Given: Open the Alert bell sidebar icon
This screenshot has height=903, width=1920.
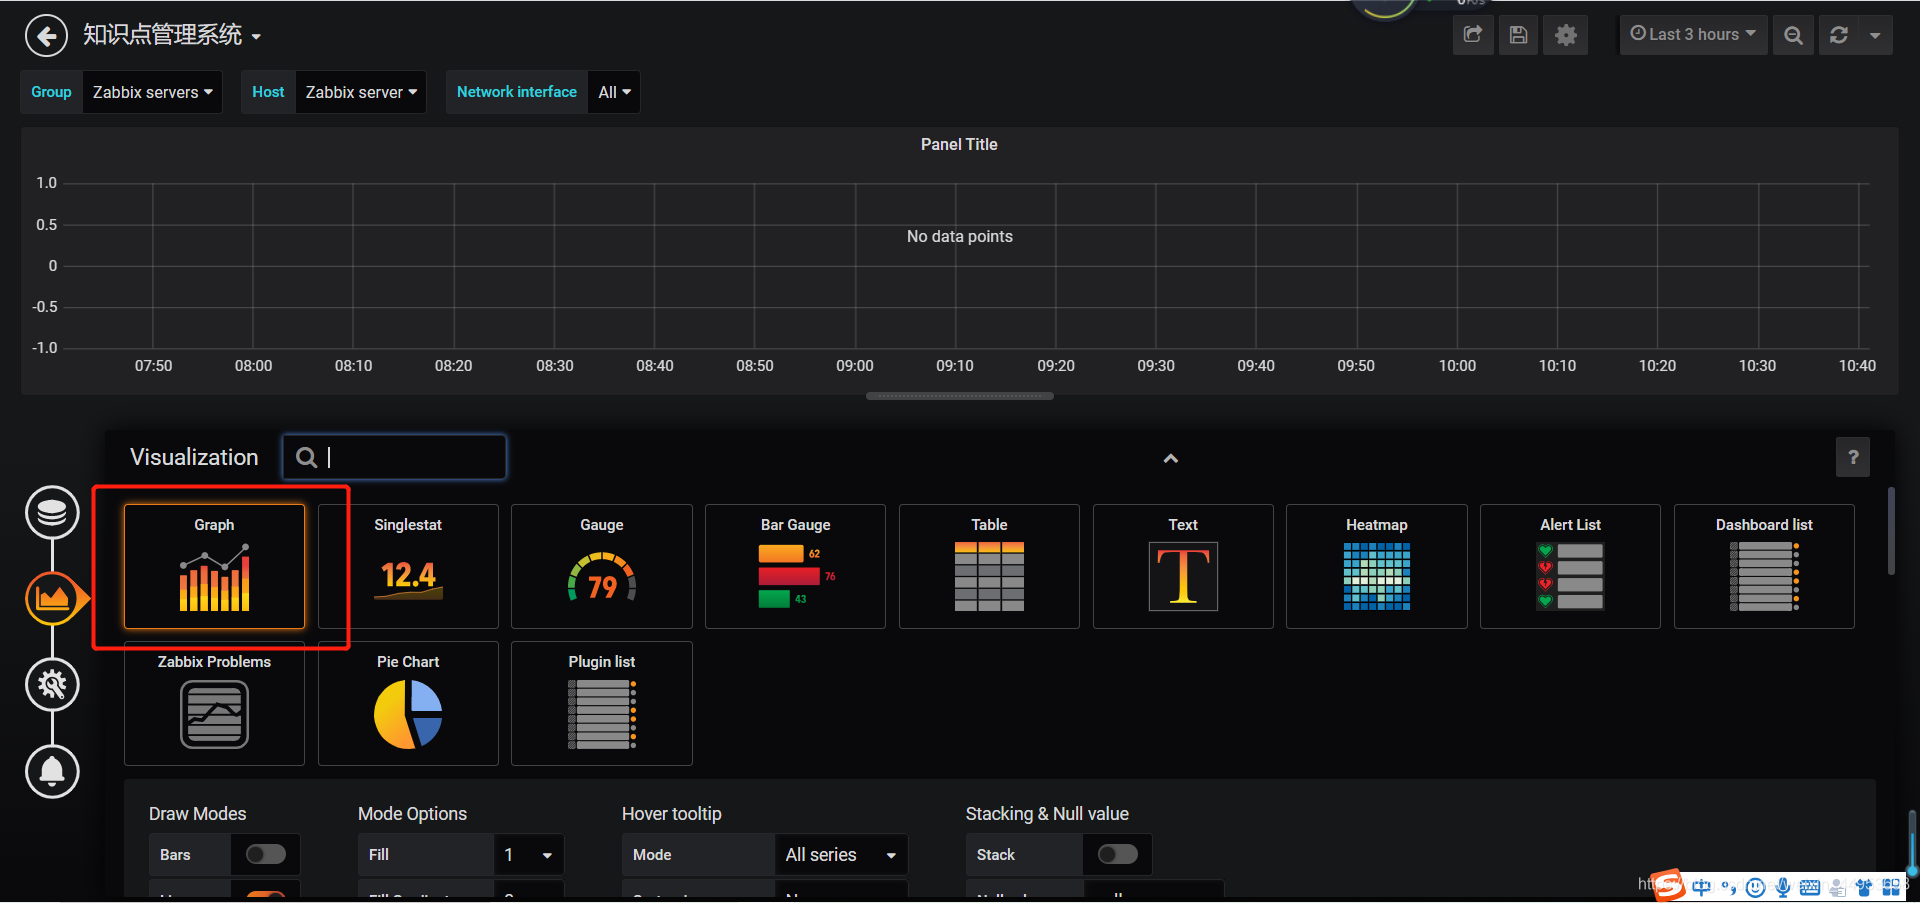Looking at the screenshot, I should [x=52, y=771].
